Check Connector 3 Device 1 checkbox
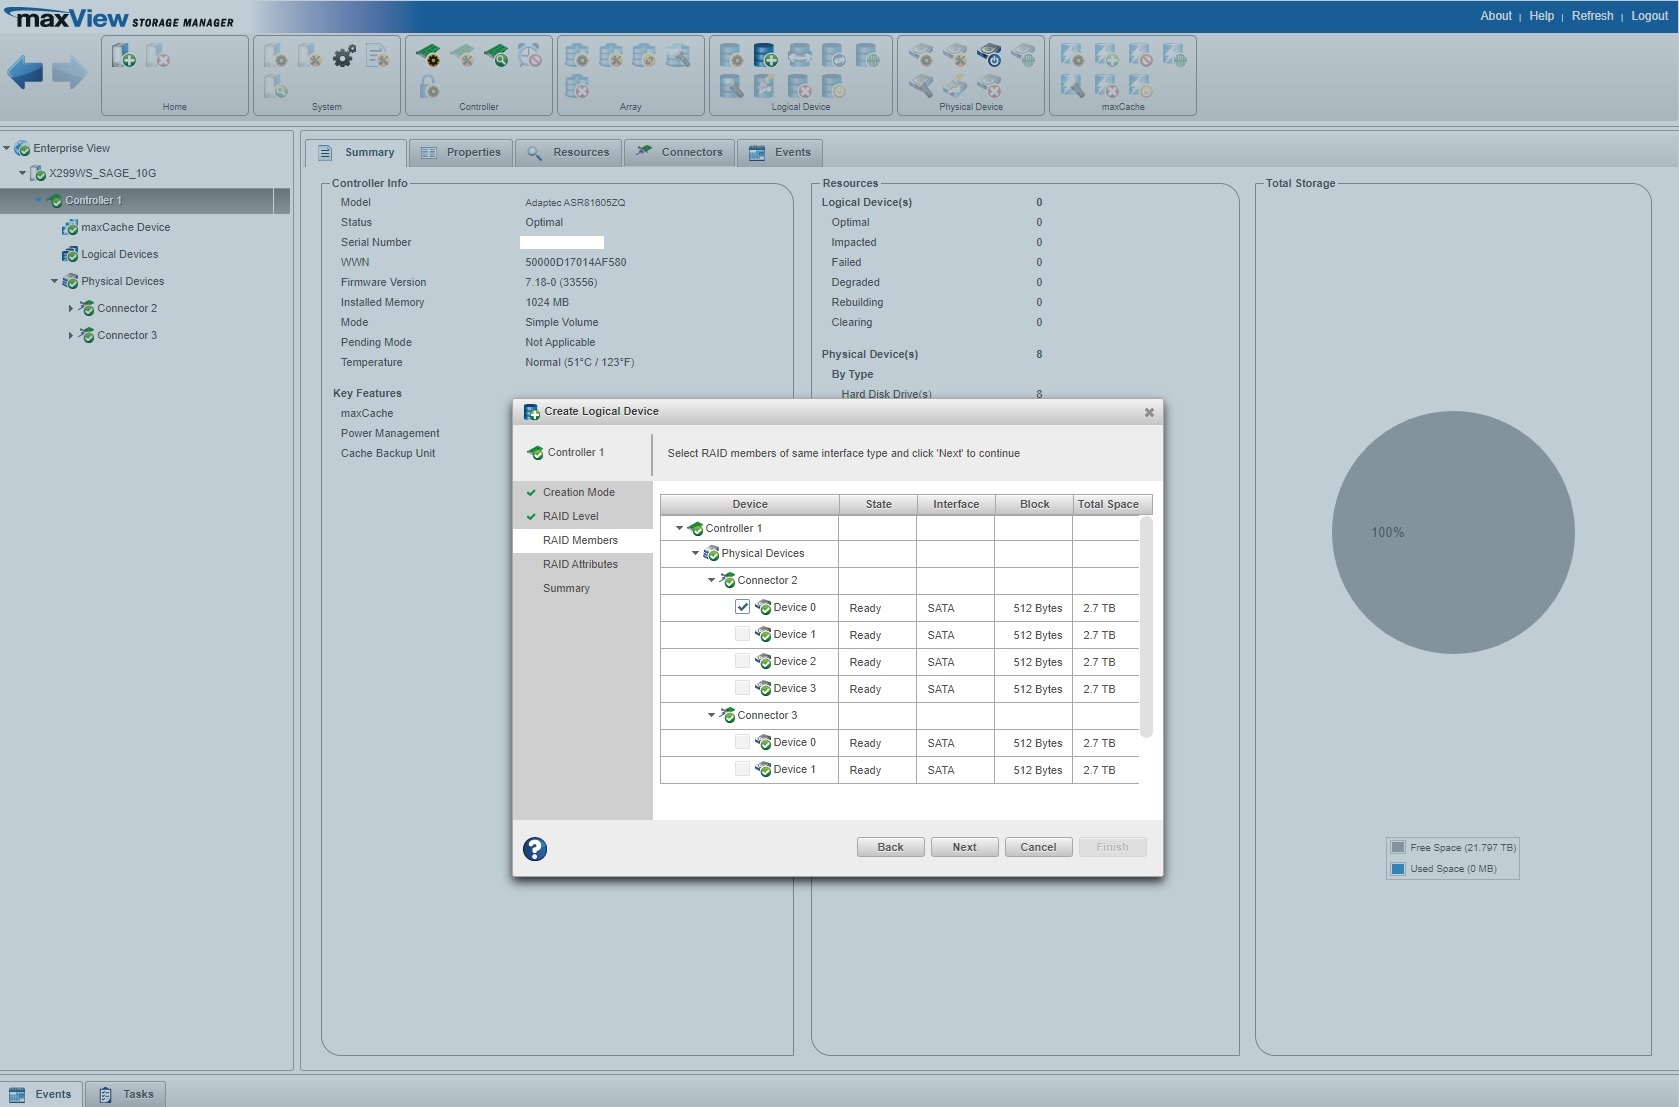1679x1107 pixels. coord(742,769)
